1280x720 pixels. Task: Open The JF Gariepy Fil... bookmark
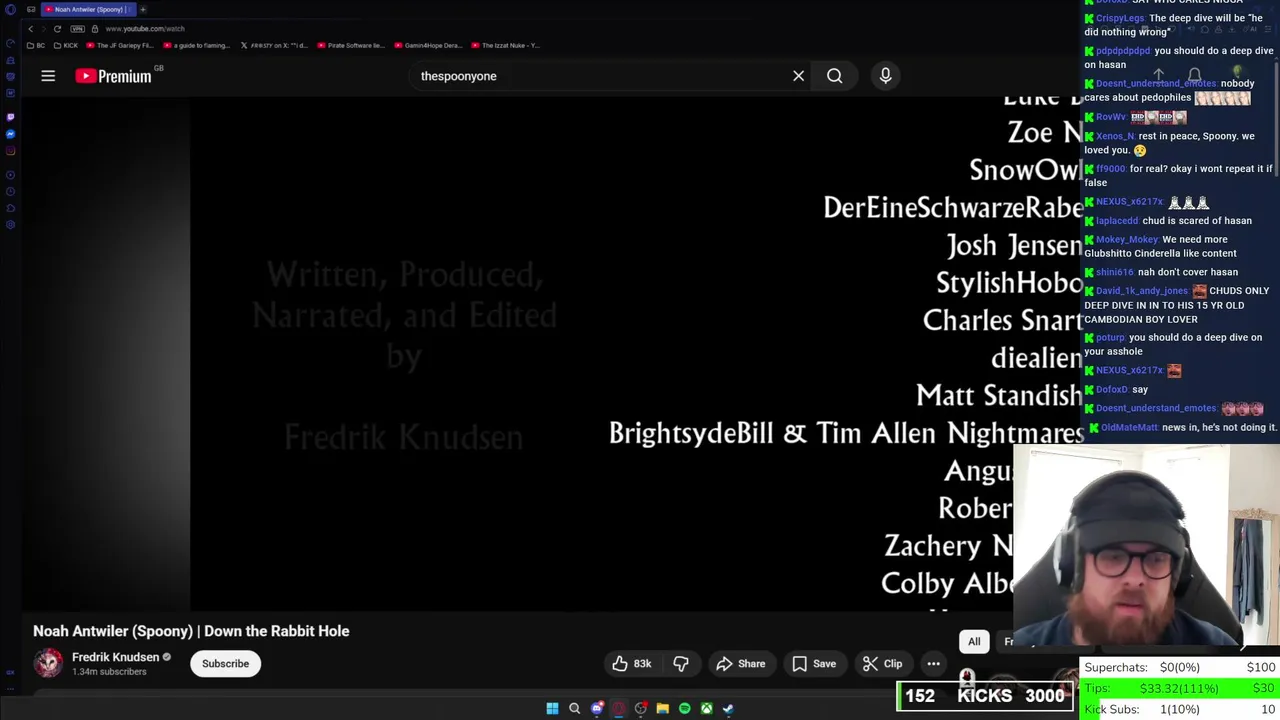pos(120,45)
